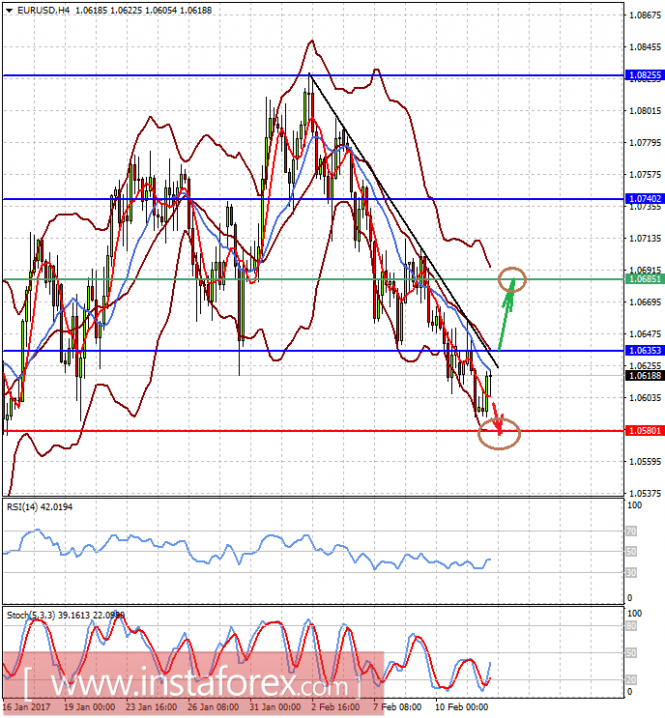Click the EURUSD,H4 symbol label
Viewport: 665px width, 718px height.
tap(44, 10)
